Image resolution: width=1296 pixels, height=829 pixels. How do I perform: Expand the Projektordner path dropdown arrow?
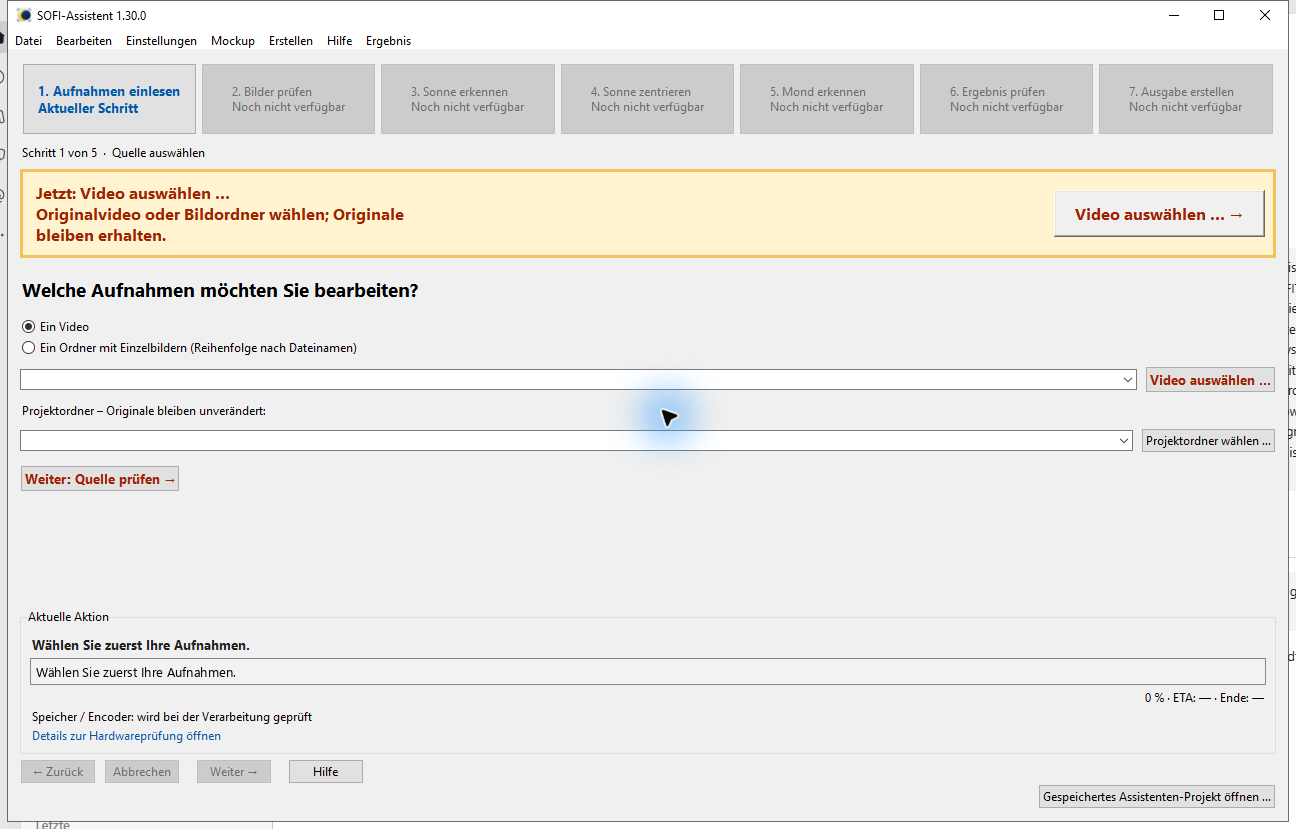coord(1124,440)
